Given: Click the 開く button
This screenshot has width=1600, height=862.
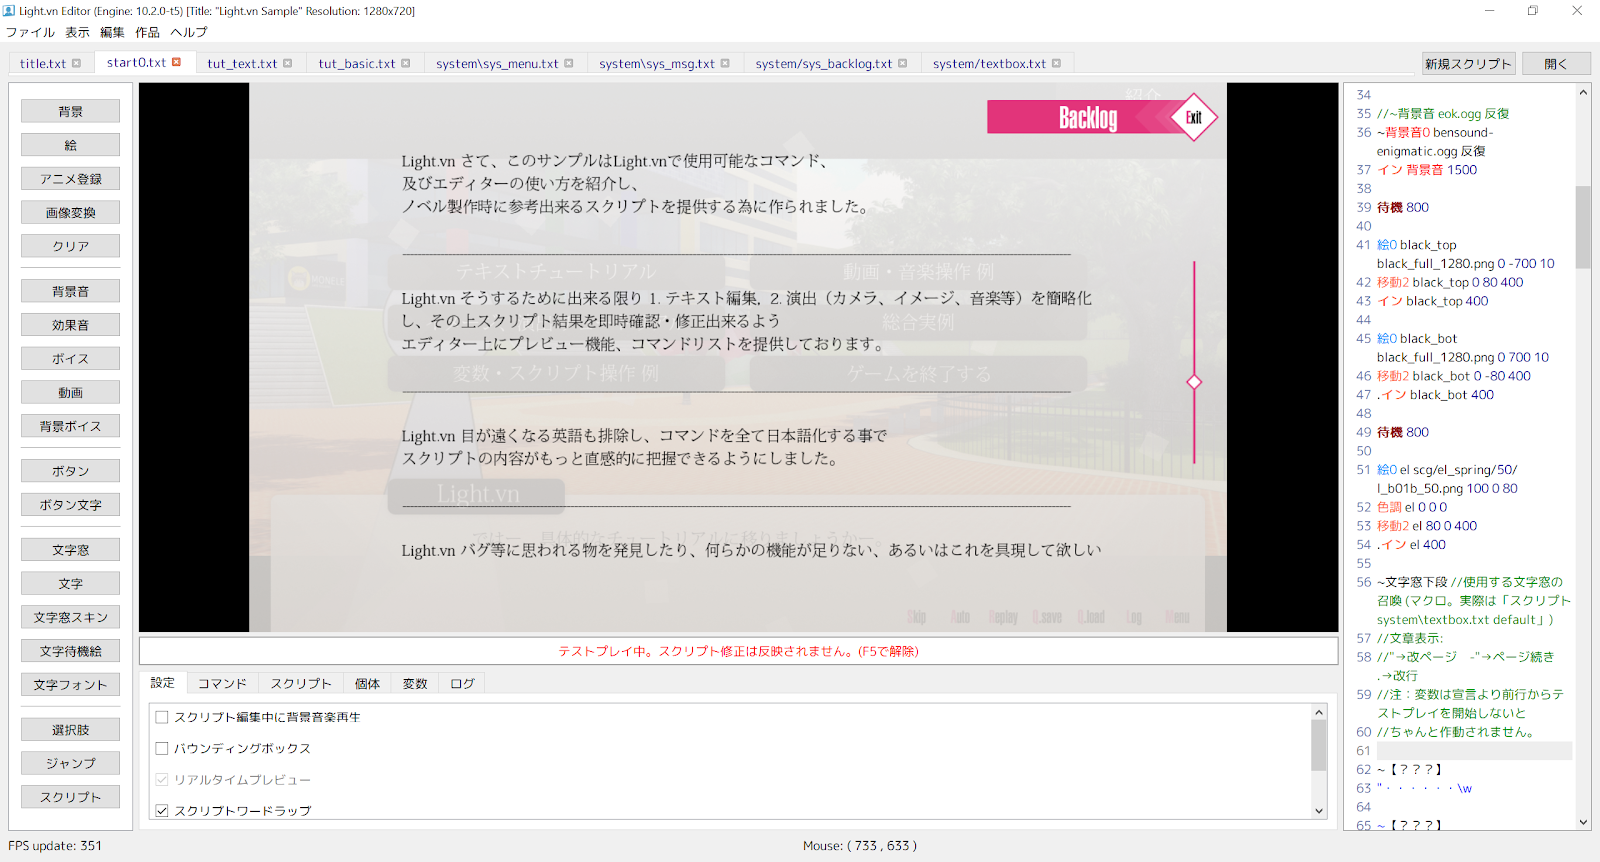Looking at the screenshot, I should click(1556, 64).
